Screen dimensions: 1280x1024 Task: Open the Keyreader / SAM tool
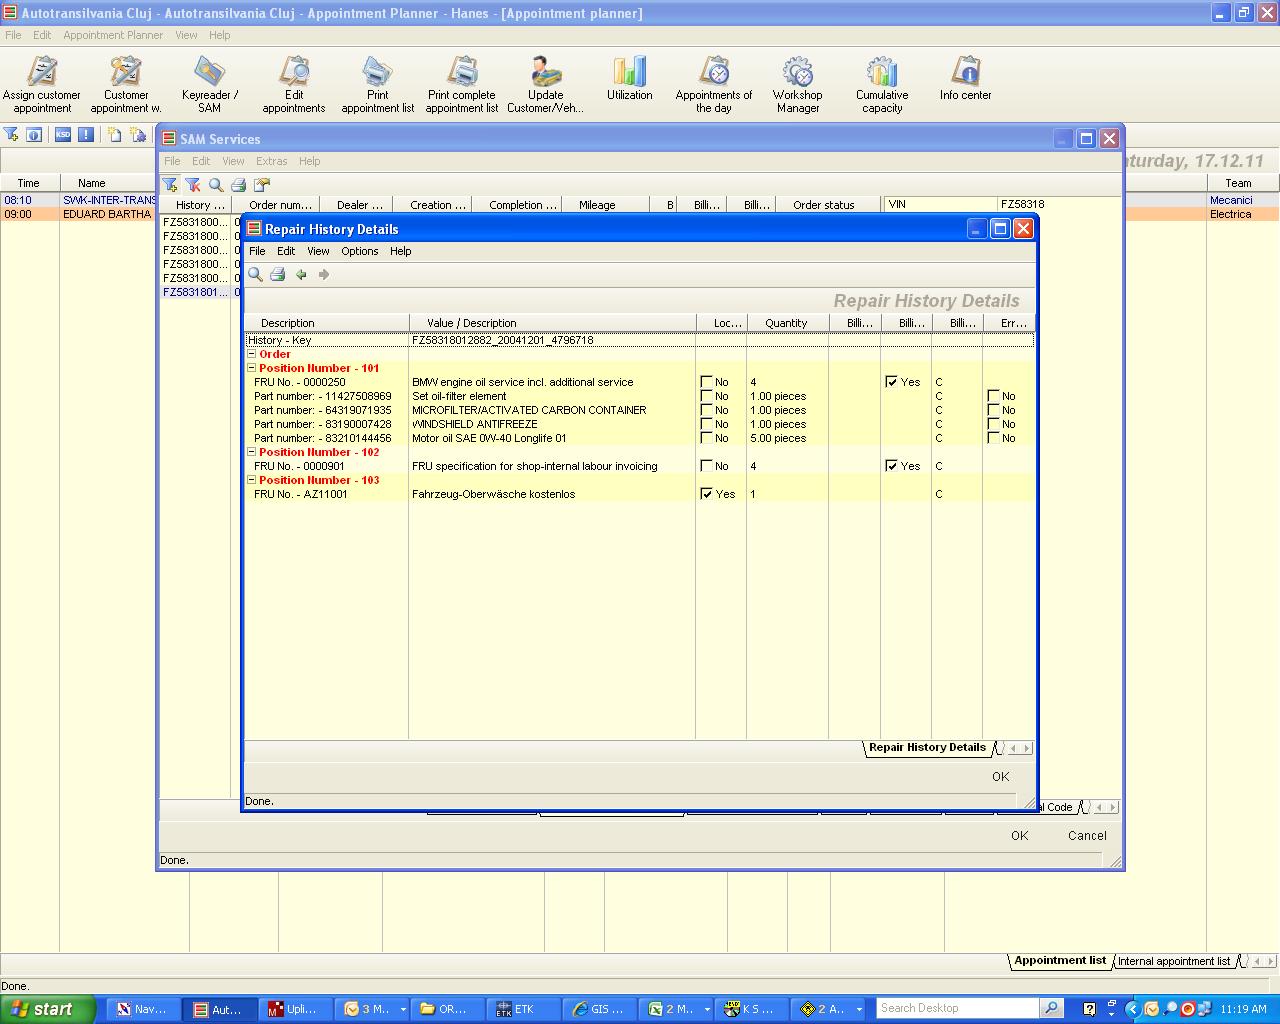pos(210,84)
